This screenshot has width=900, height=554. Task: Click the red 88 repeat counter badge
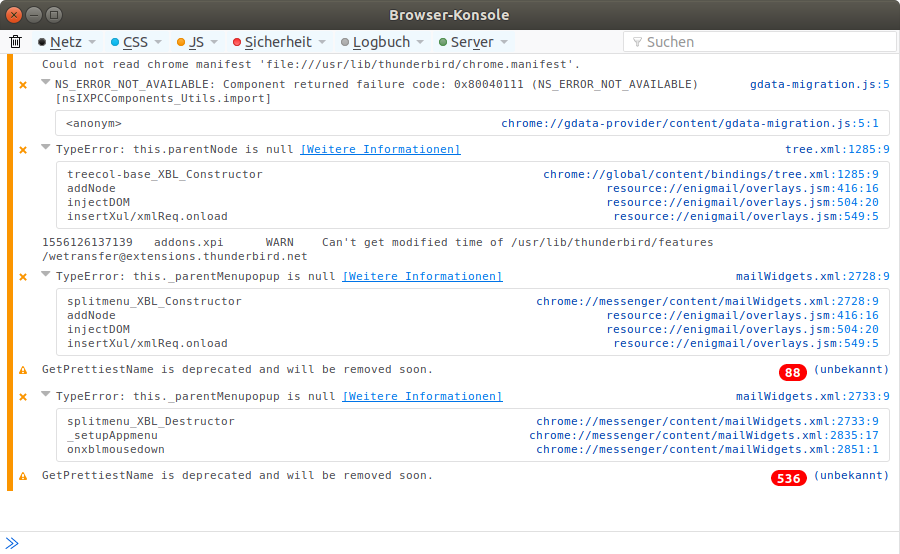(x=793, y=372)
